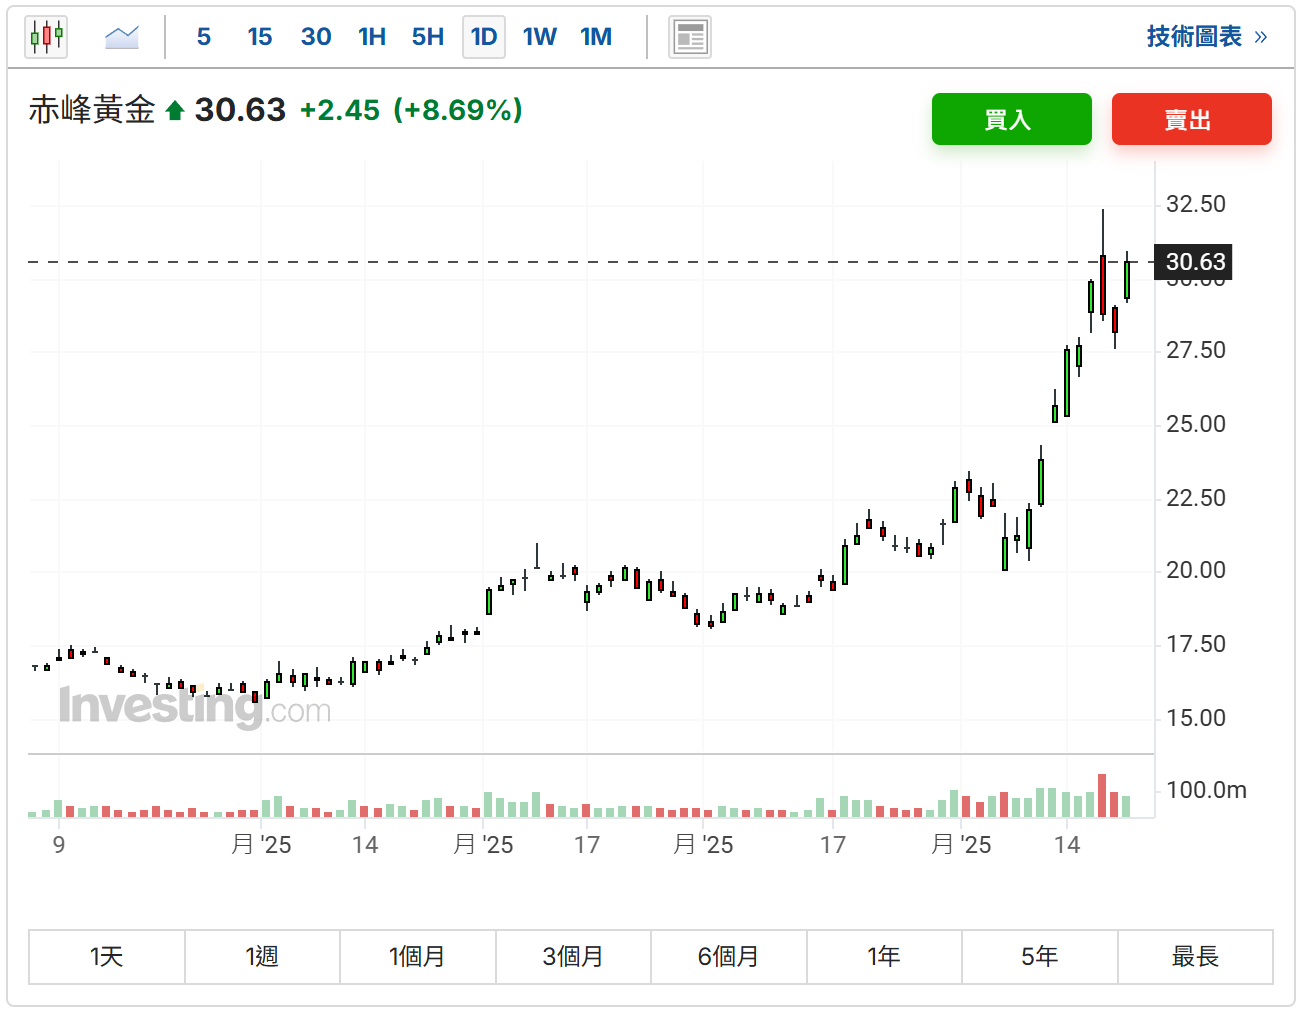Open the news overlay icon in the toolbar

pos(690,37)
